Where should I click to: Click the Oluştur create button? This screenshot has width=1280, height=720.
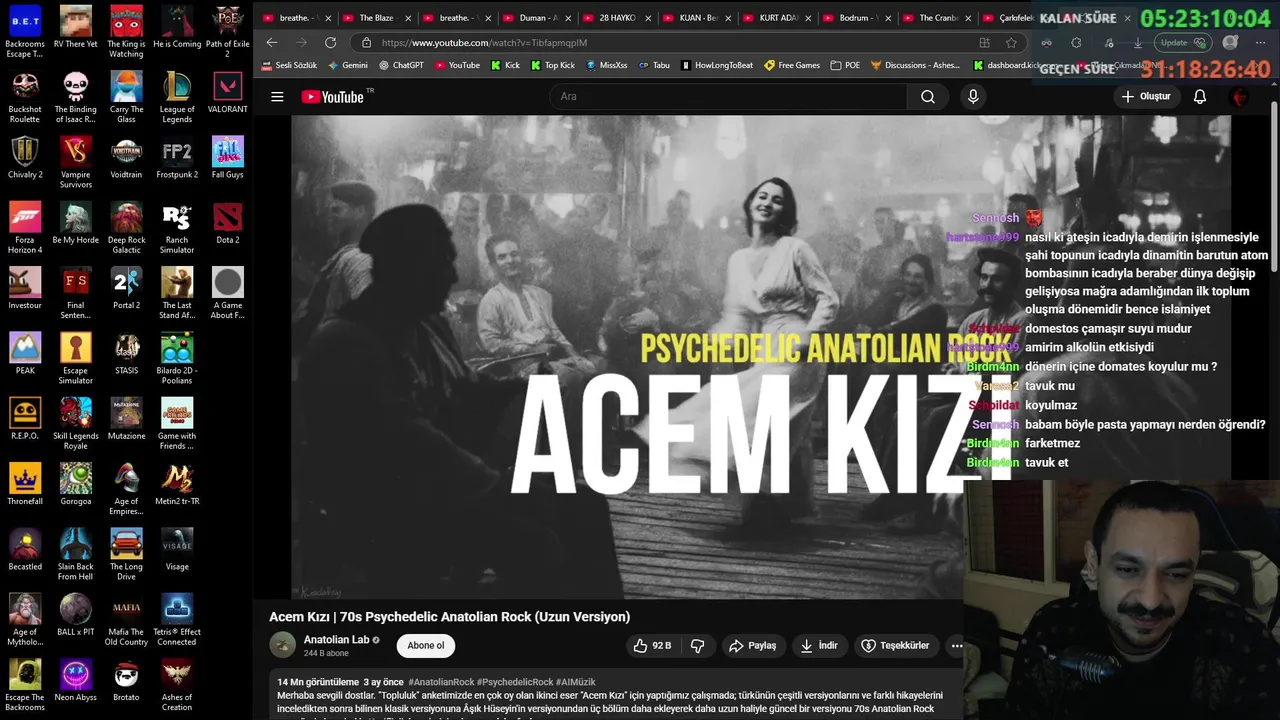1146,97
